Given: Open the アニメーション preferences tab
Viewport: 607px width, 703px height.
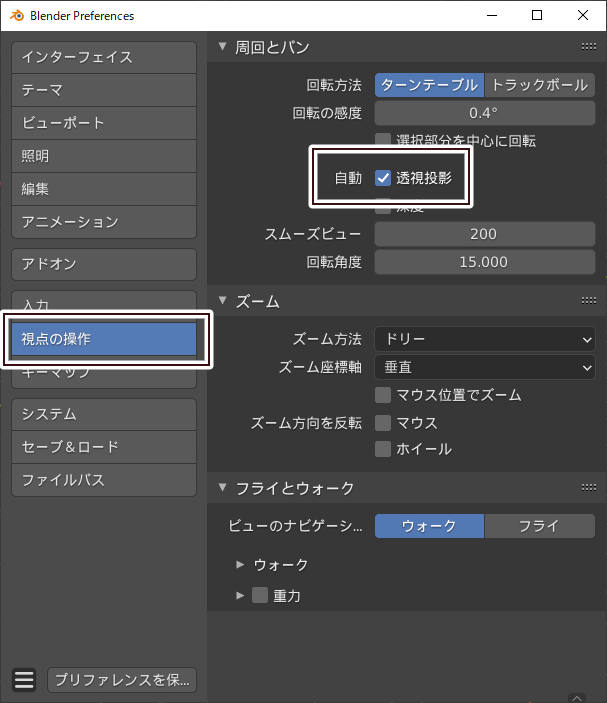Looking at the screenshot, I should (x=104, y=222).
